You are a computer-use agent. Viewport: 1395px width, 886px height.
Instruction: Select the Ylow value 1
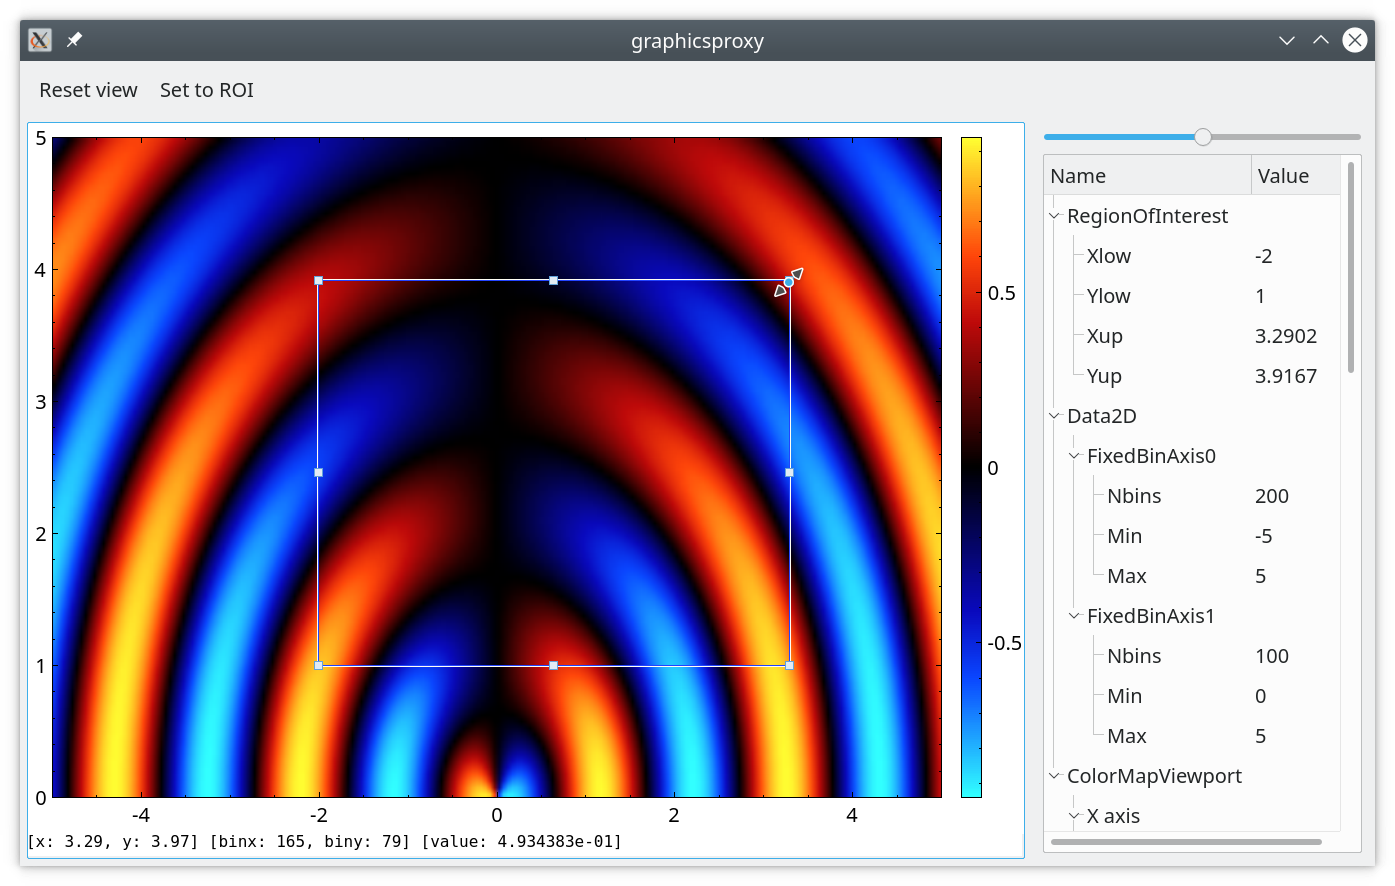click(1260, 296)
